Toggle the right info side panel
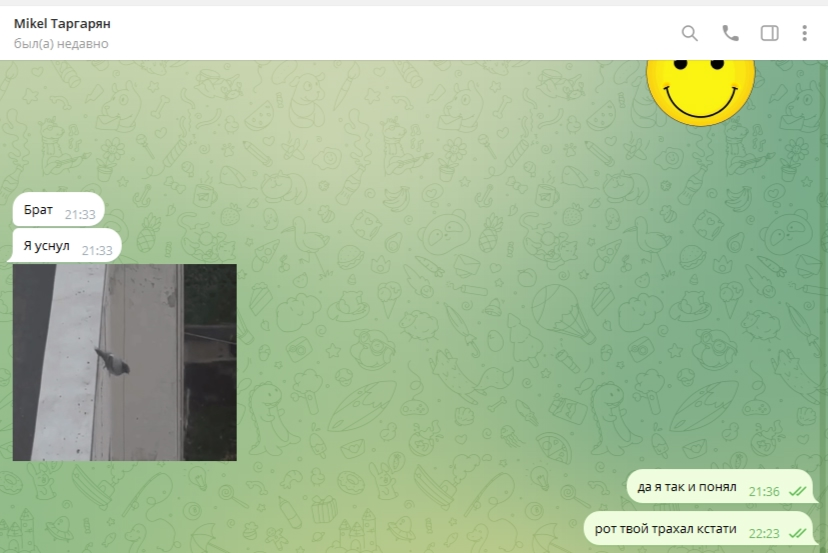Viewport: 828px width, 553px height. pos(769,33)
